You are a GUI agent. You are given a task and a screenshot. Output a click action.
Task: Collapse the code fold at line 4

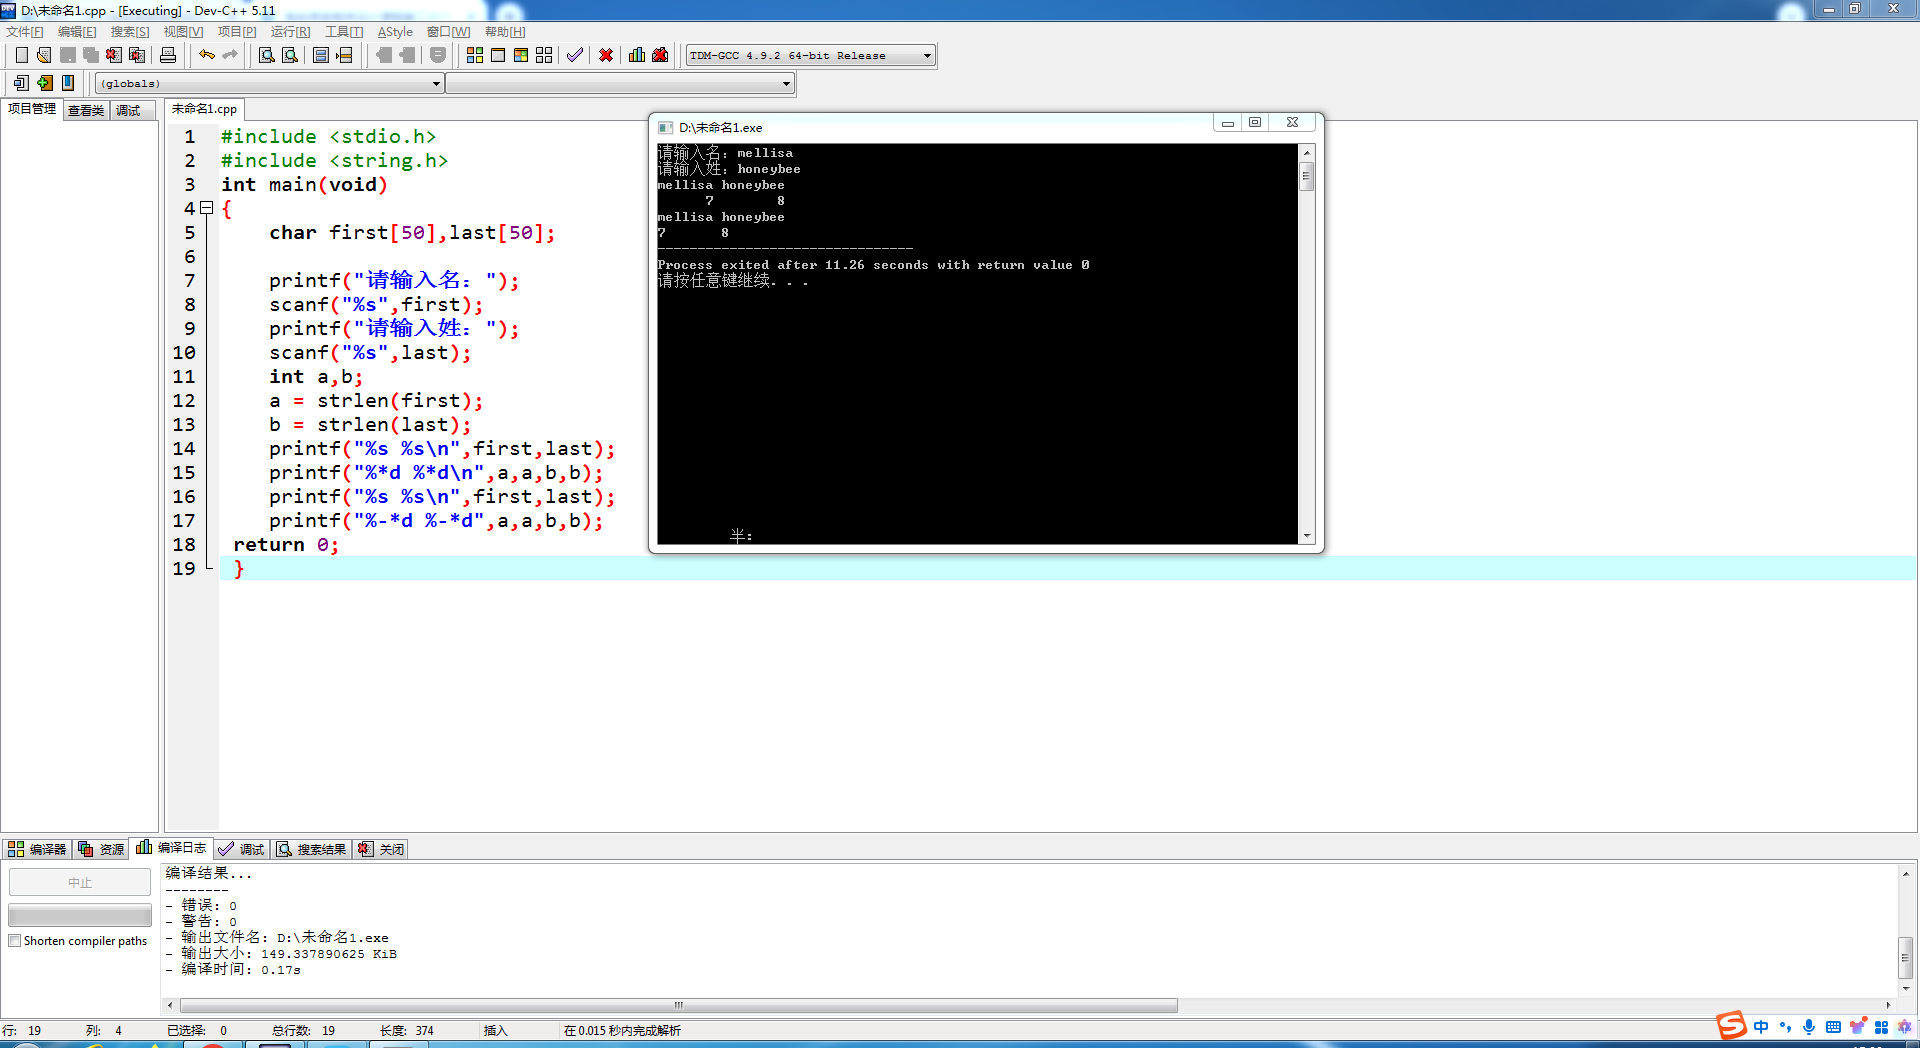coord(207,208)
